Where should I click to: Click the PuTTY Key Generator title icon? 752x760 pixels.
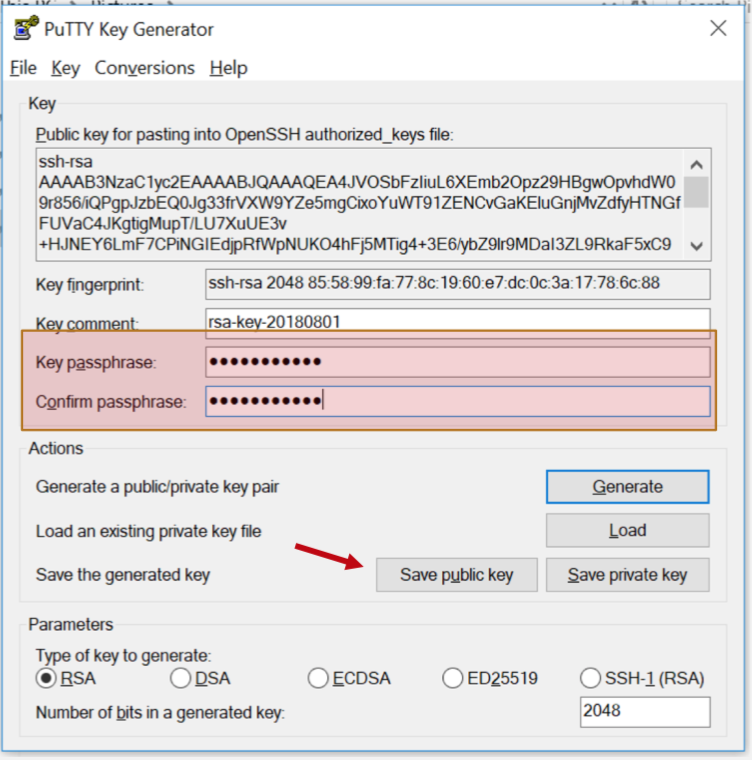tap(24, 28)
